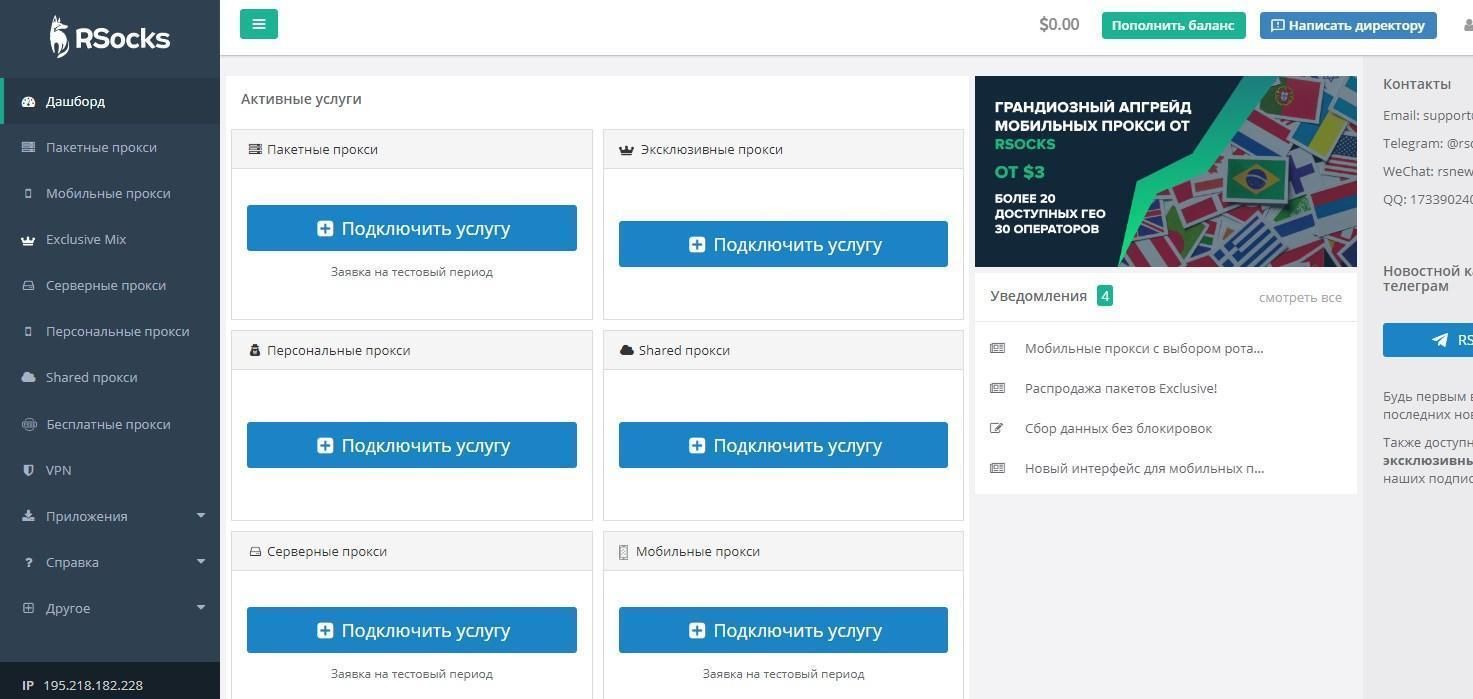This screenshot has width=1473, height=699.
Task: Connect service in Мобильные прокси card
Action: click(783, 630)
